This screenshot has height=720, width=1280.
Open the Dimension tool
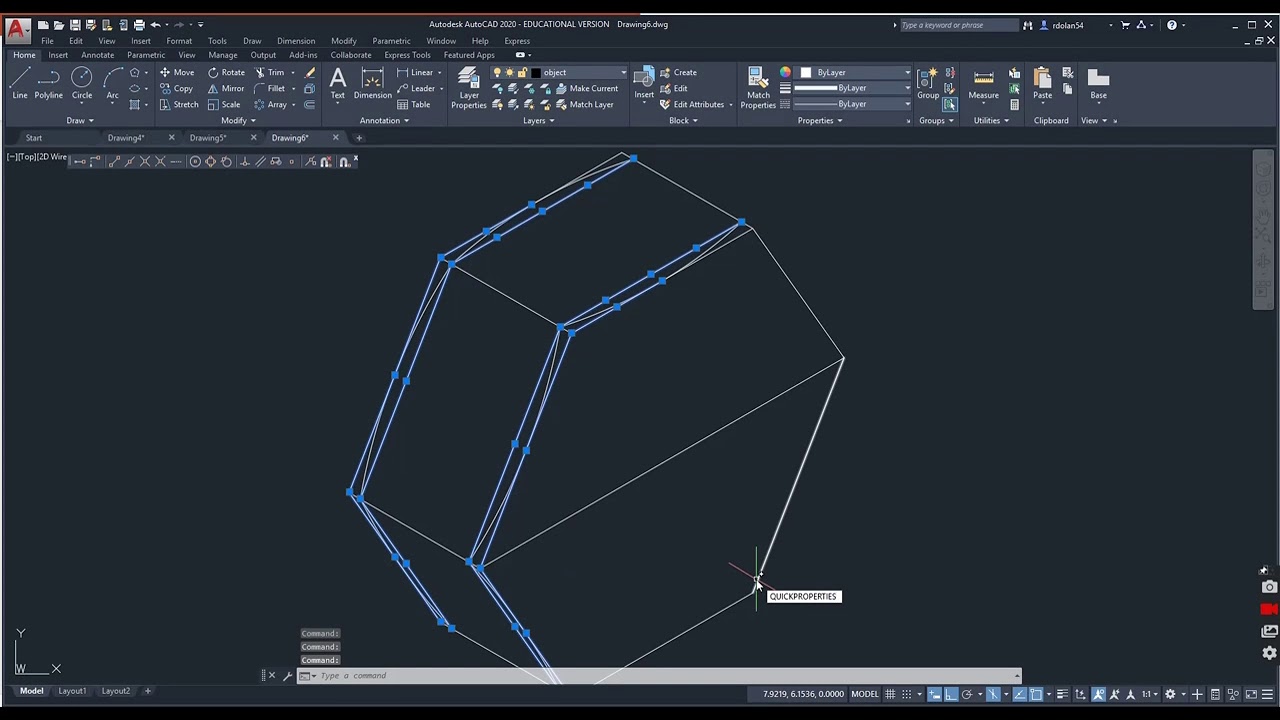[372, 83]
